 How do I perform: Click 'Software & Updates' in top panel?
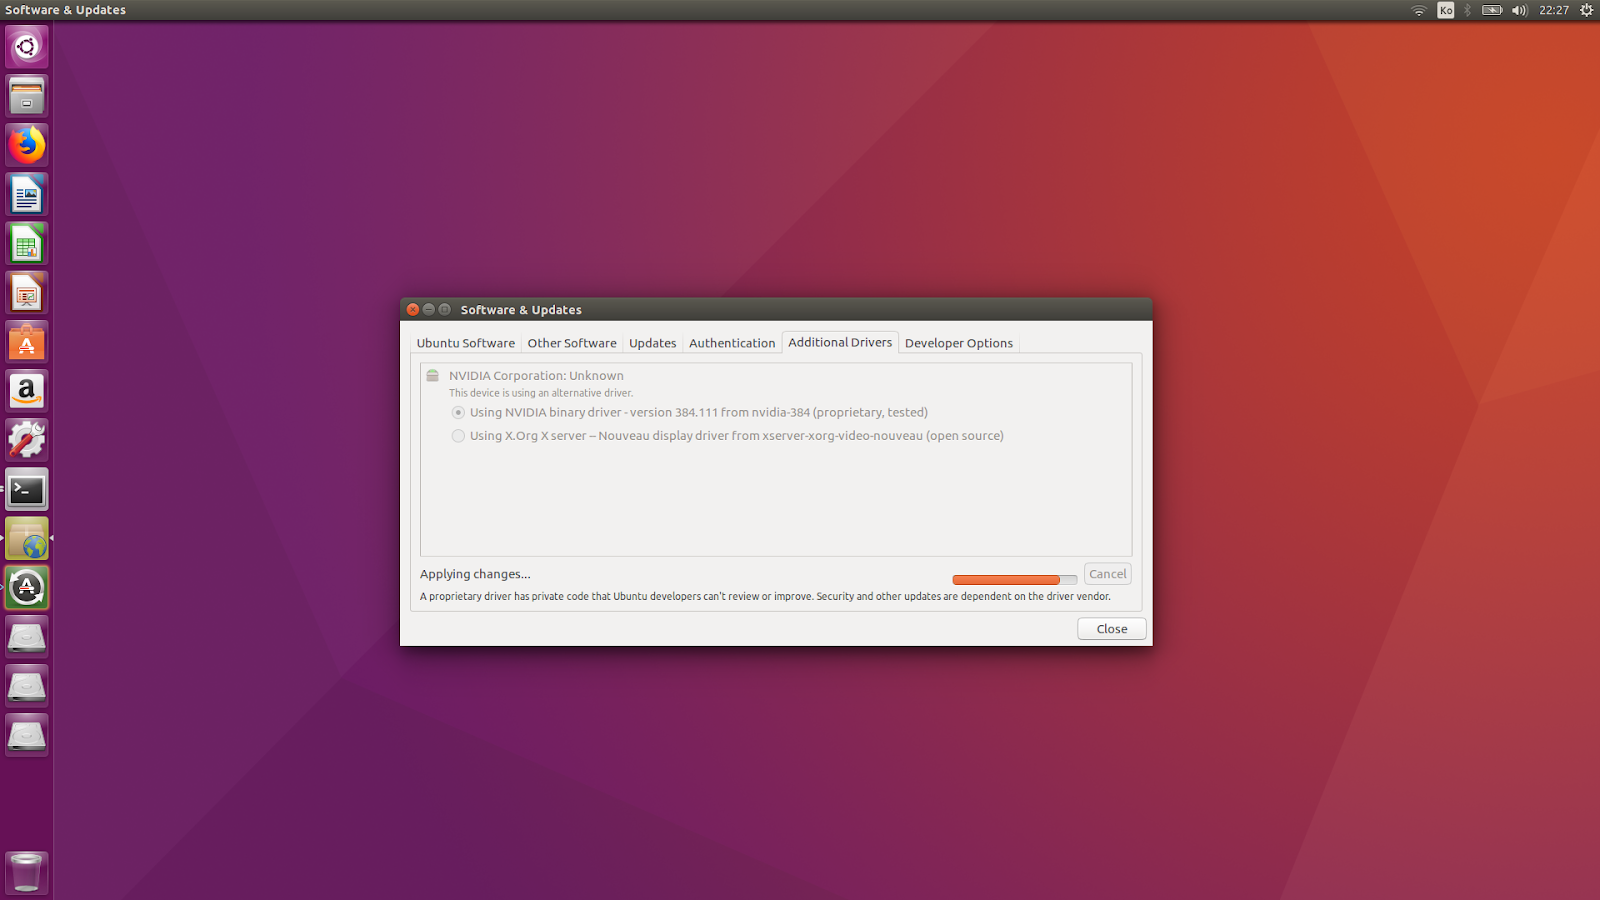(65, 10)
